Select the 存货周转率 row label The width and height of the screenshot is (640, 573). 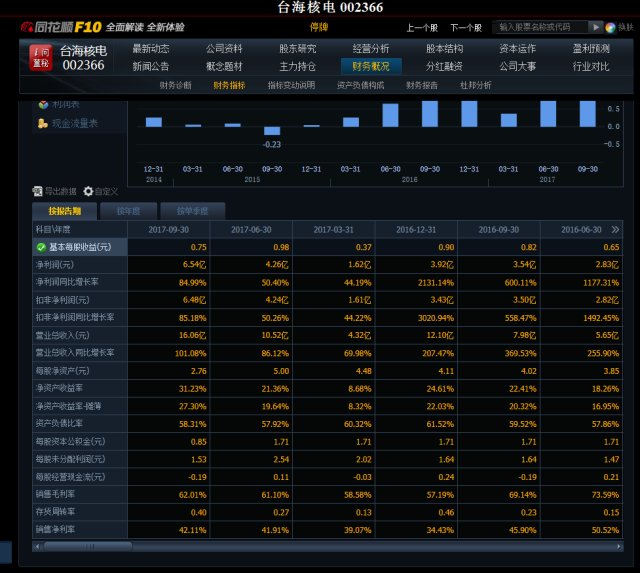coord(55,512)
